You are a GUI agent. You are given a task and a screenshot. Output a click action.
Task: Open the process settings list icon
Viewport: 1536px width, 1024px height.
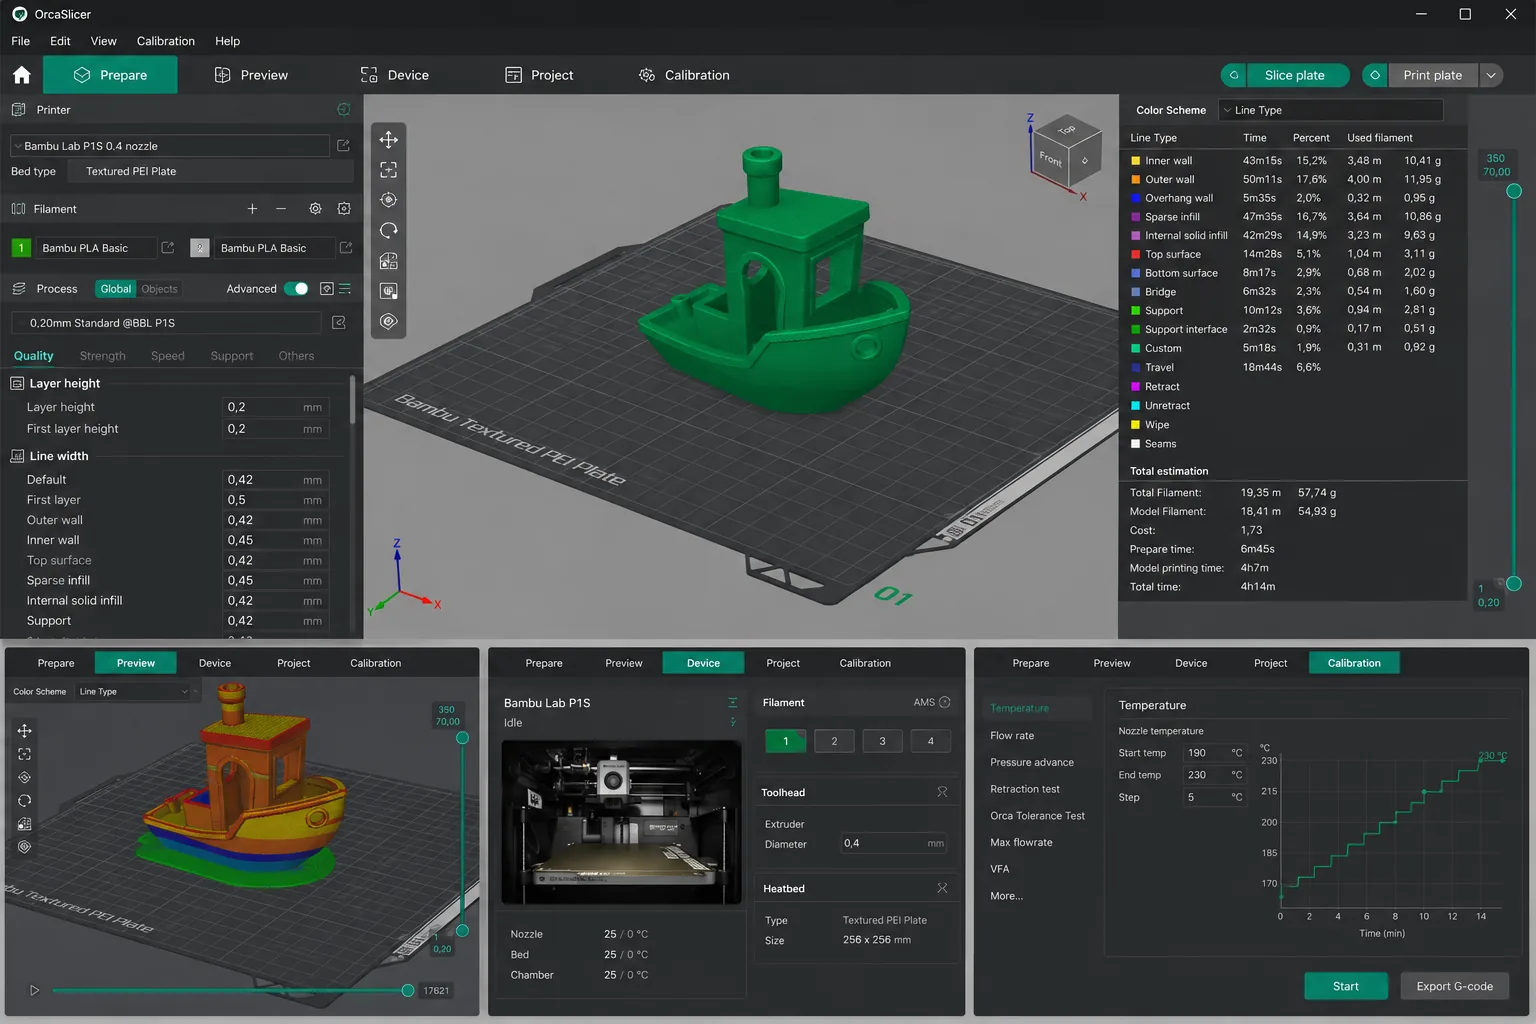[345, 289]
